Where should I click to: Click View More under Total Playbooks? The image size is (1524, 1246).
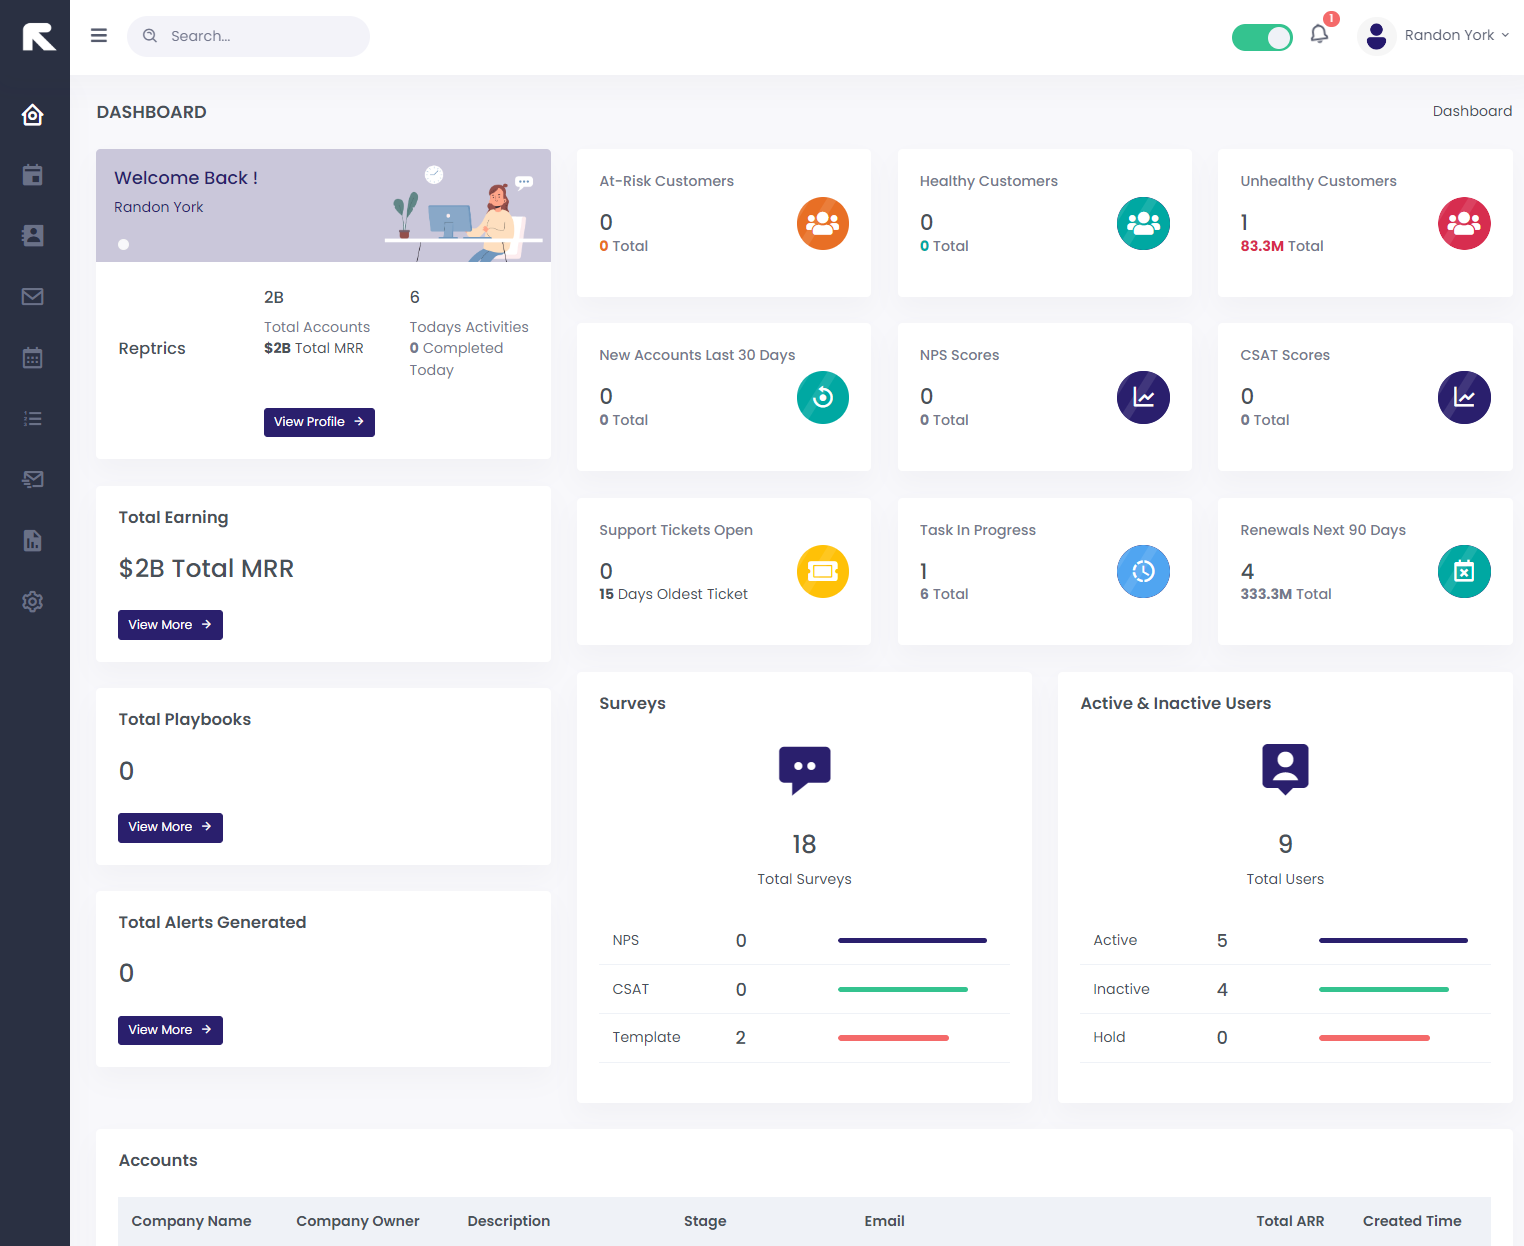(170, 827)
